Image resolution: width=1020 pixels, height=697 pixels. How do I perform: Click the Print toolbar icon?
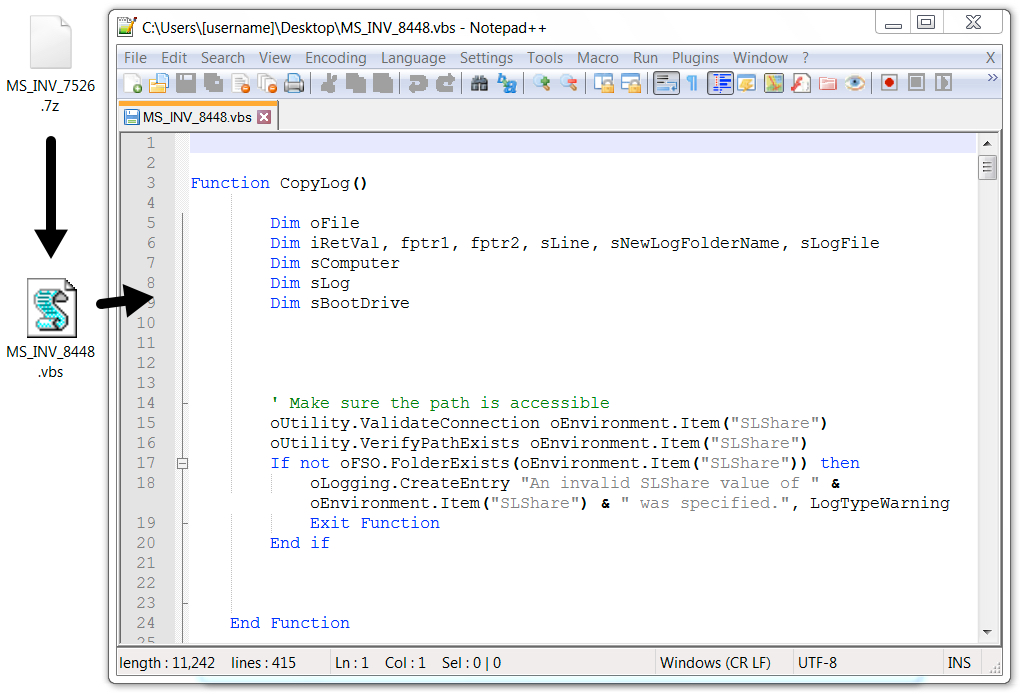[x=294, y=83]
